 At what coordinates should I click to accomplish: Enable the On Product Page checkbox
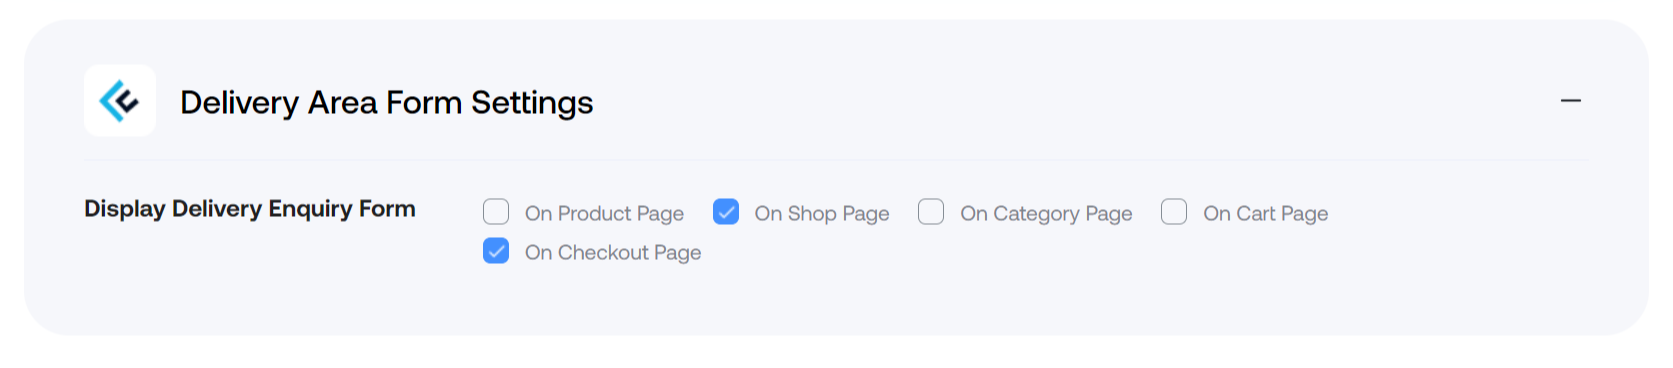pos(496,212)
